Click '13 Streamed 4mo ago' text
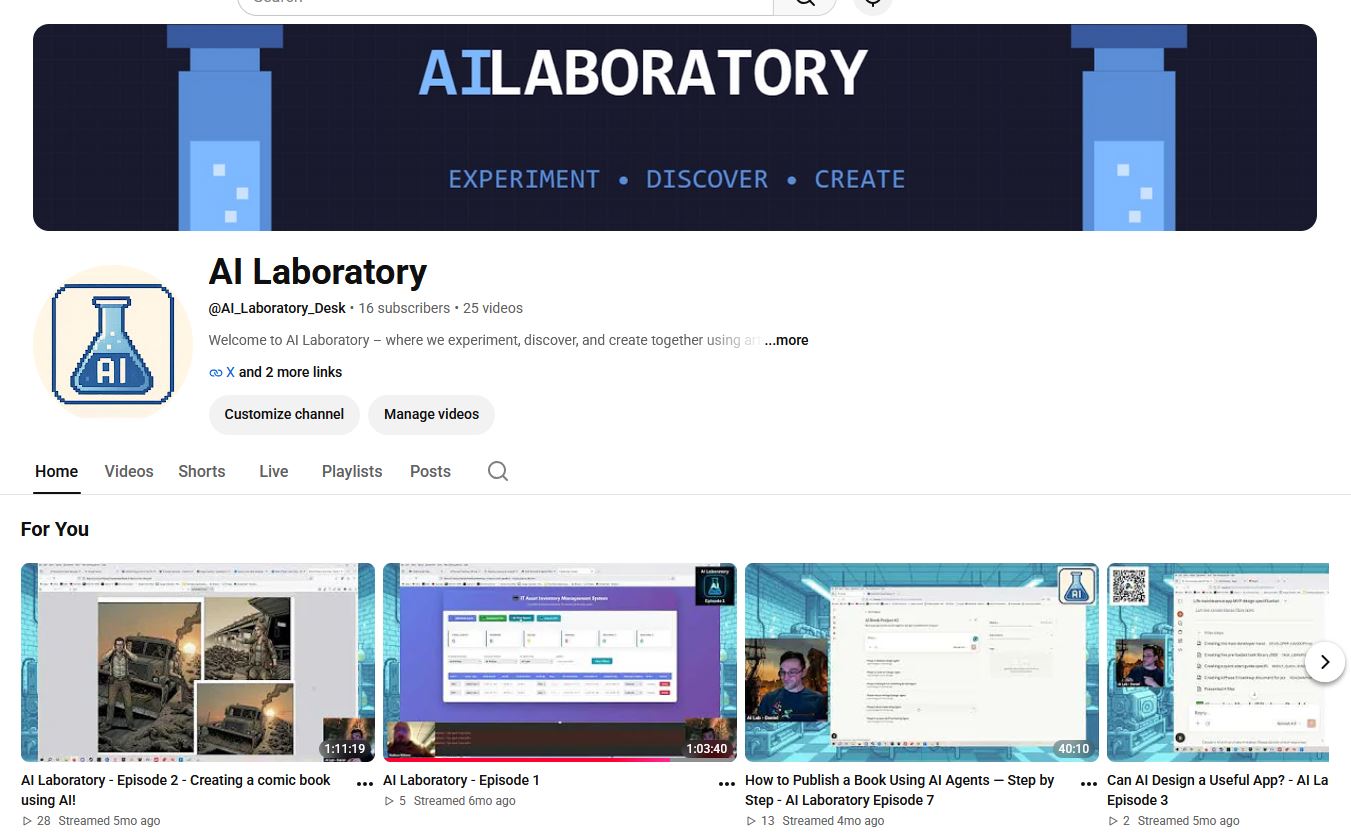Viewport: 1351px width, 839px height. (x=815, y=820)
